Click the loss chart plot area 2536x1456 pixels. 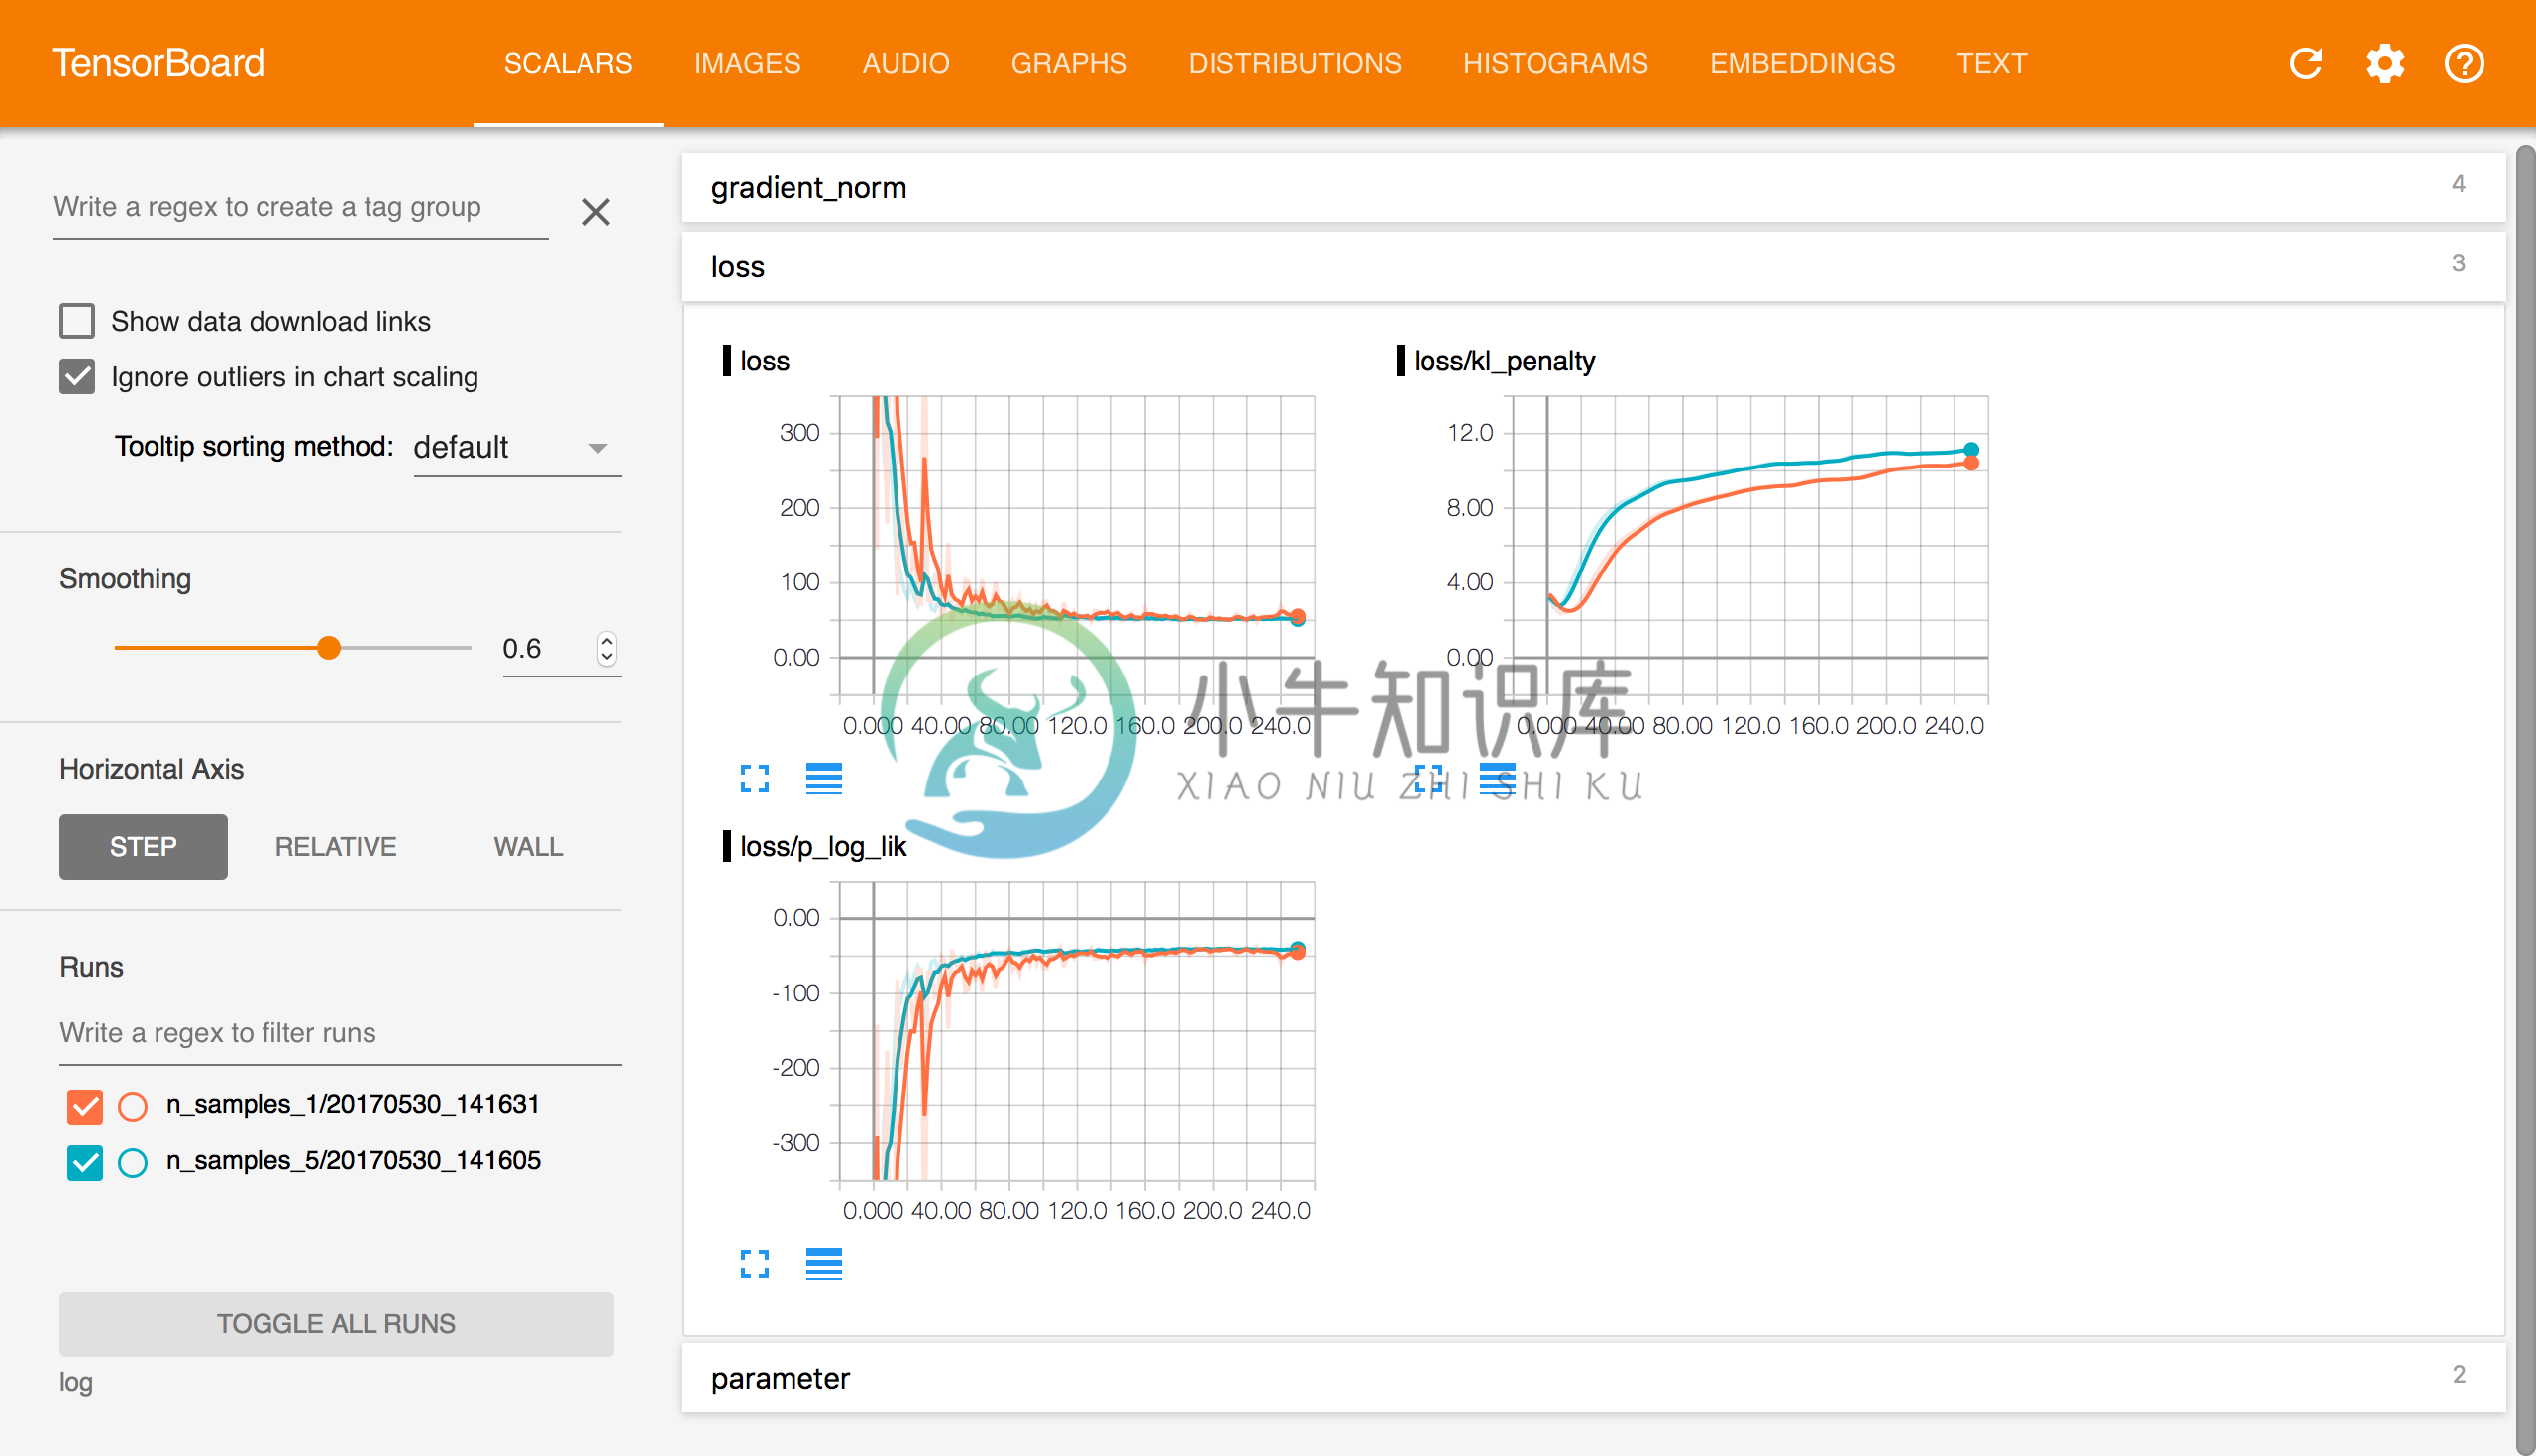(1076, 545)
